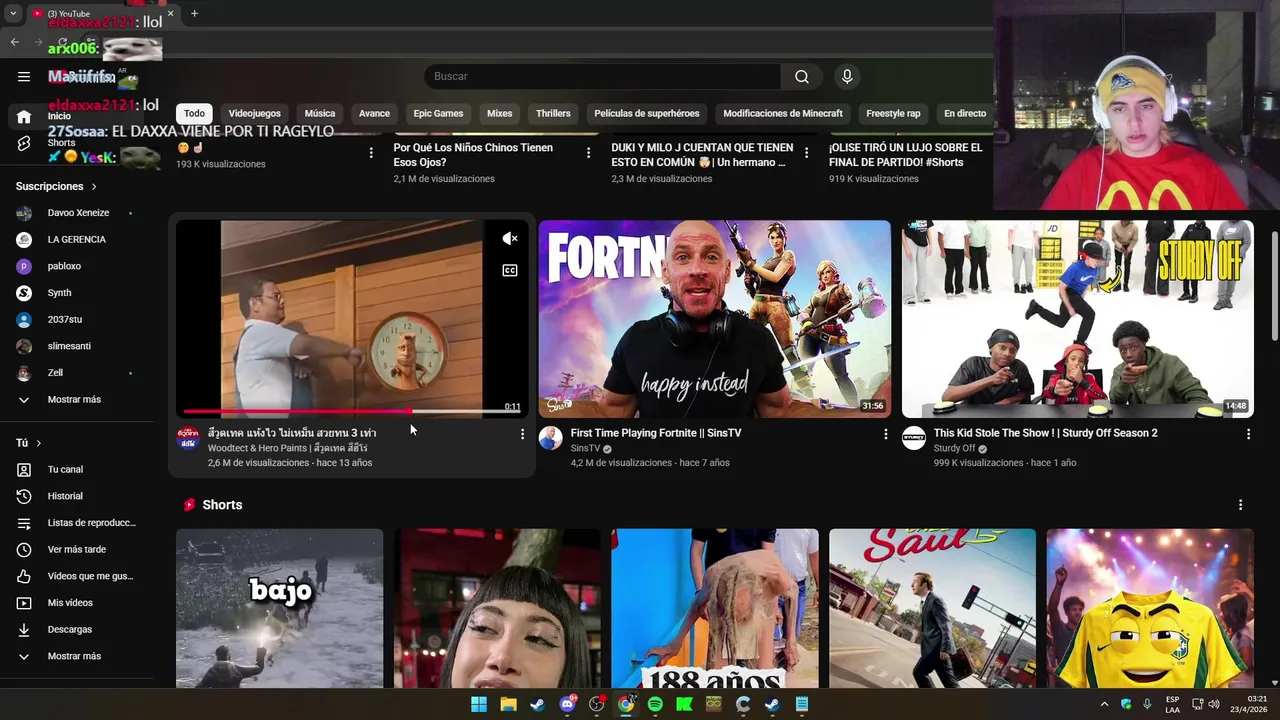Open Spotify from the taskbar
The height and width of the screenshot is (720, 1280).
655,704
